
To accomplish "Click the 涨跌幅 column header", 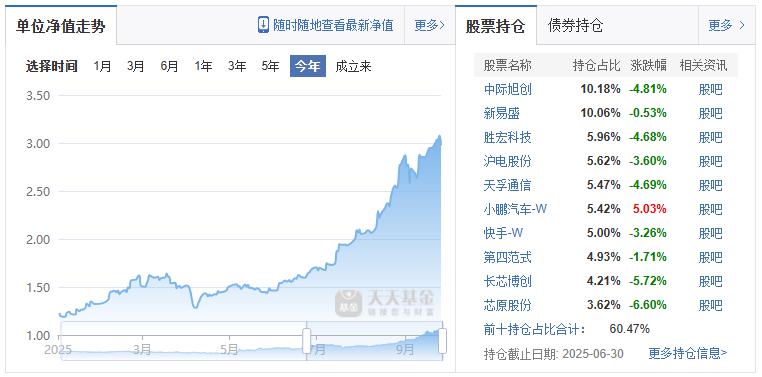I will [649, 65].
